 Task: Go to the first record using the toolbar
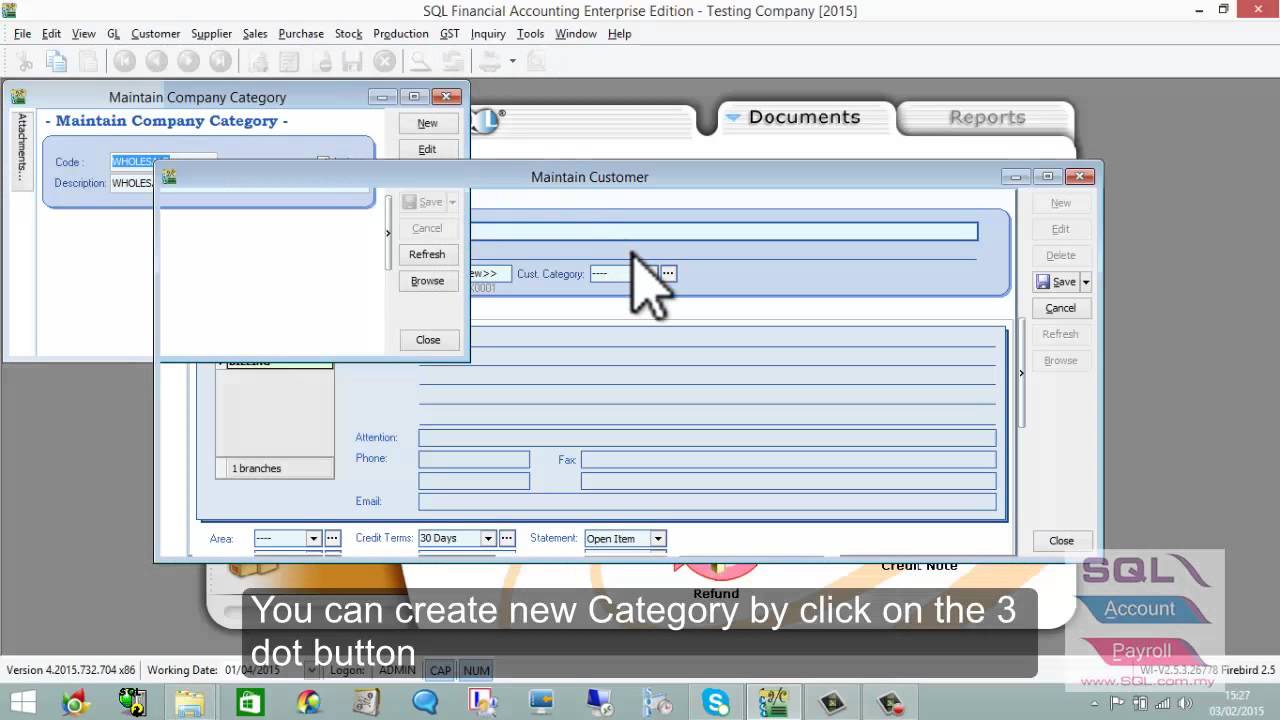[124, 61]
